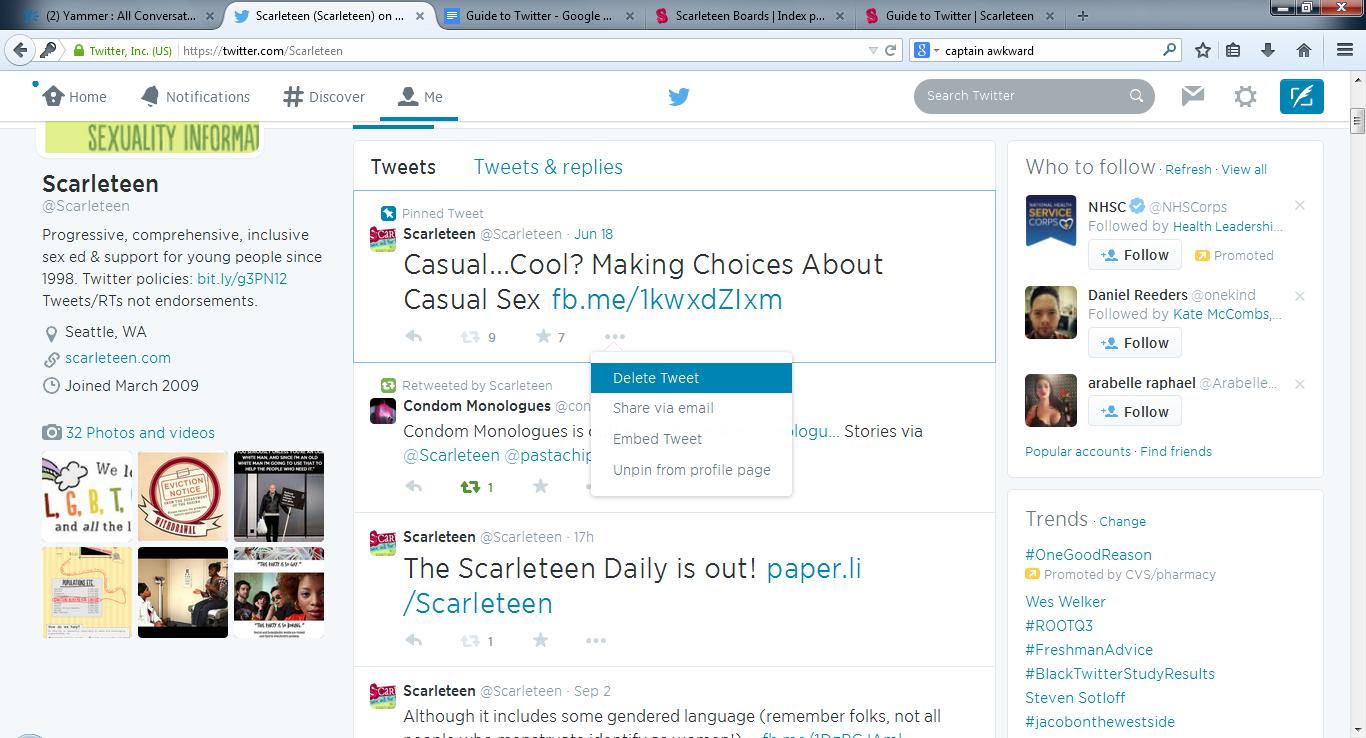The height and width of the screenshot is (738, 1366).
Task: Open a new browser tab
Action: tap(1083, 15)
